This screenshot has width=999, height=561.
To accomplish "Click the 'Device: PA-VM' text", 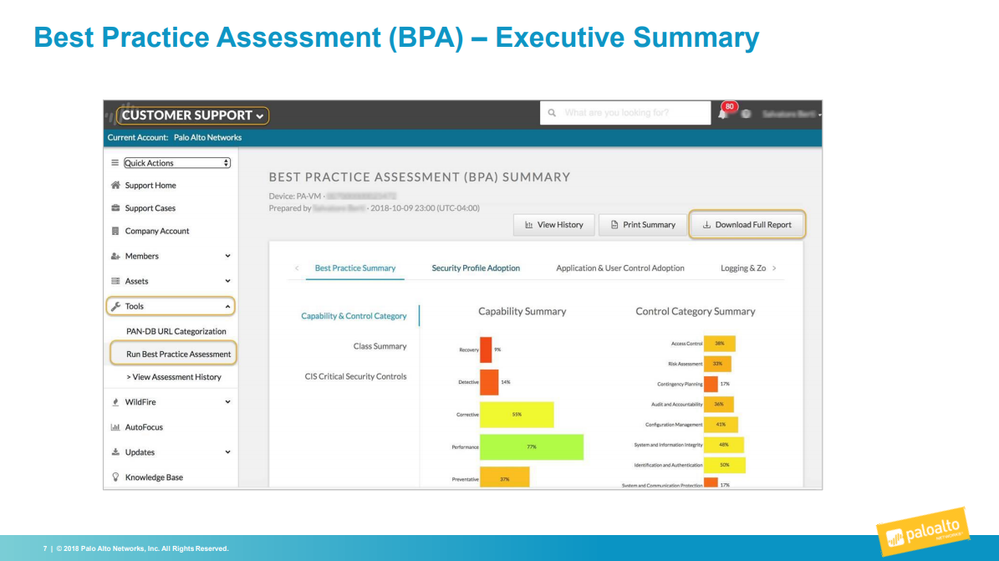I will (295, 196).
